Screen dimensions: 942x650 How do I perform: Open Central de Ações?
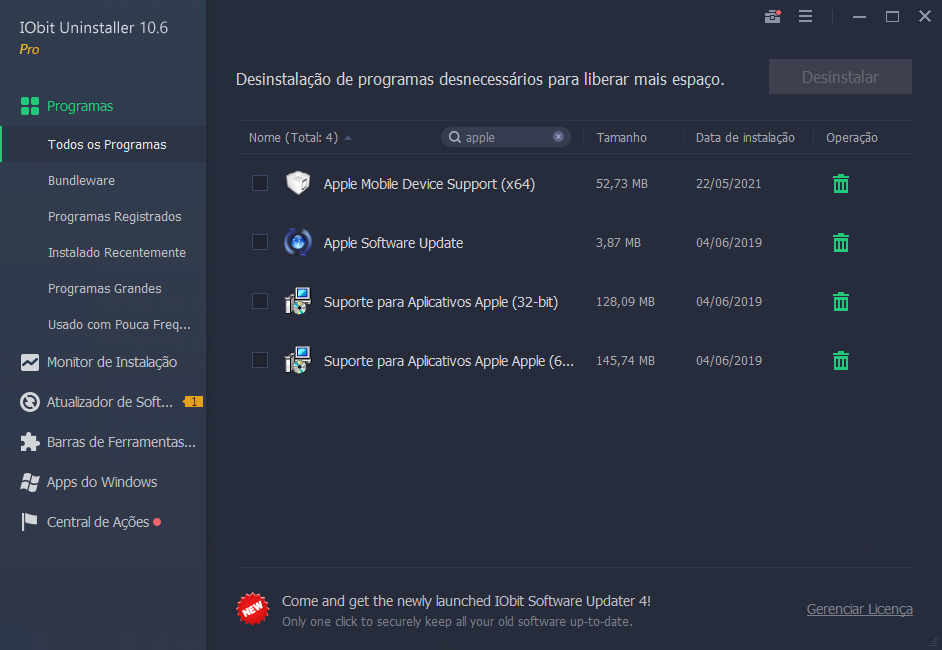pos(98,522)
